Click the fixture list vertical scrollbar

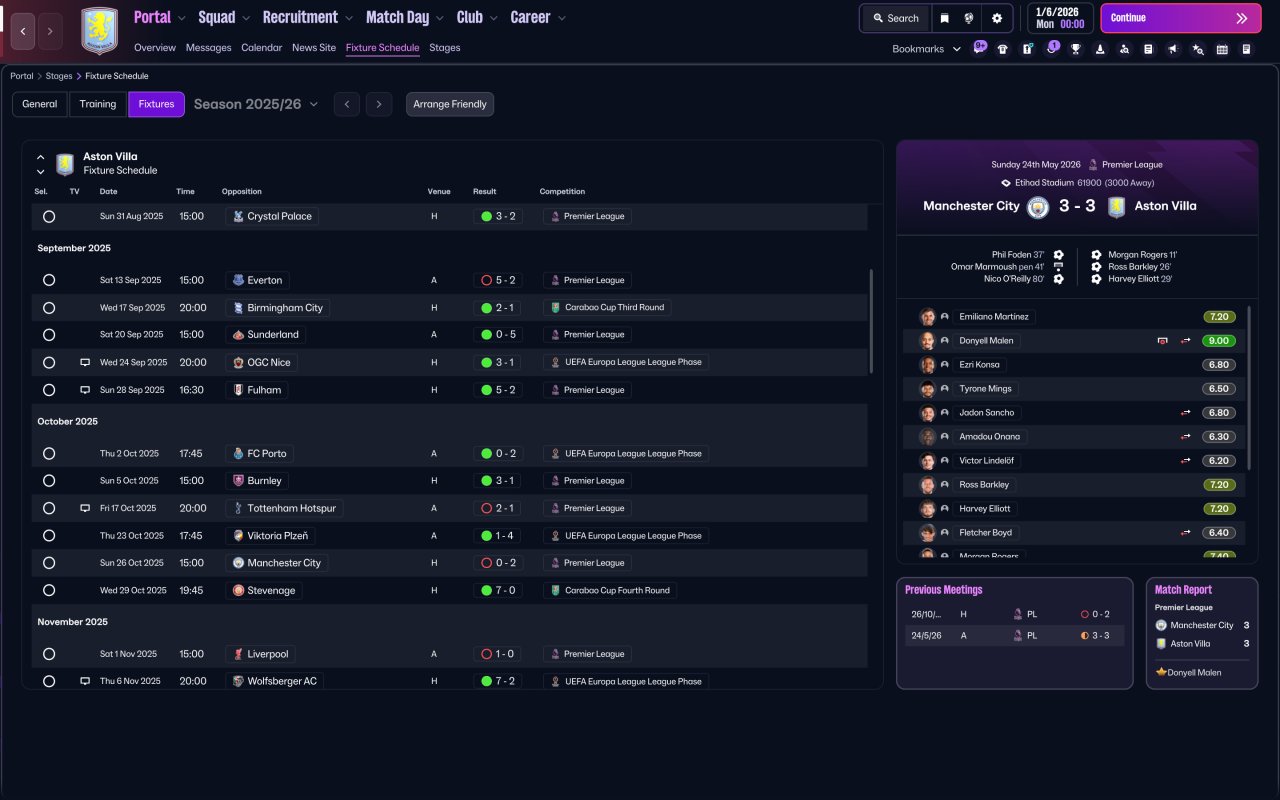[872, 320]
